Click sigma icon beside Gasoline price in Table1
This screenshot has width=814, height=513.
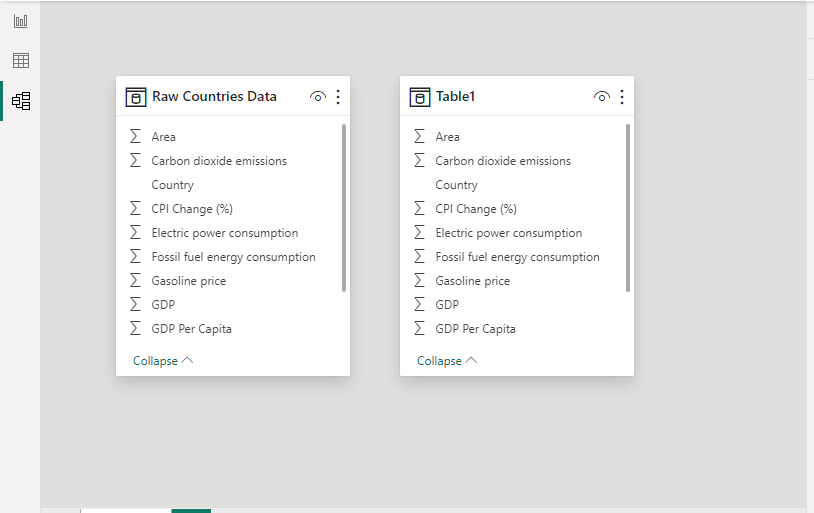click(x=419, y=280)
